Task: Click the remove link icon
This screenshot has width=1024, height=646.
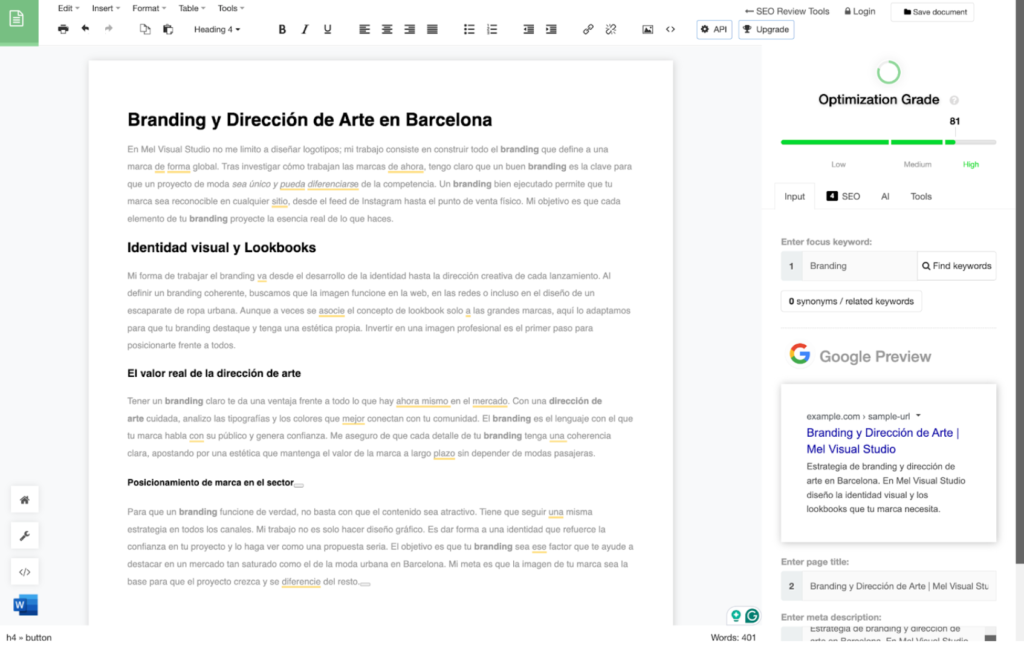Action: tap(611, 30)
